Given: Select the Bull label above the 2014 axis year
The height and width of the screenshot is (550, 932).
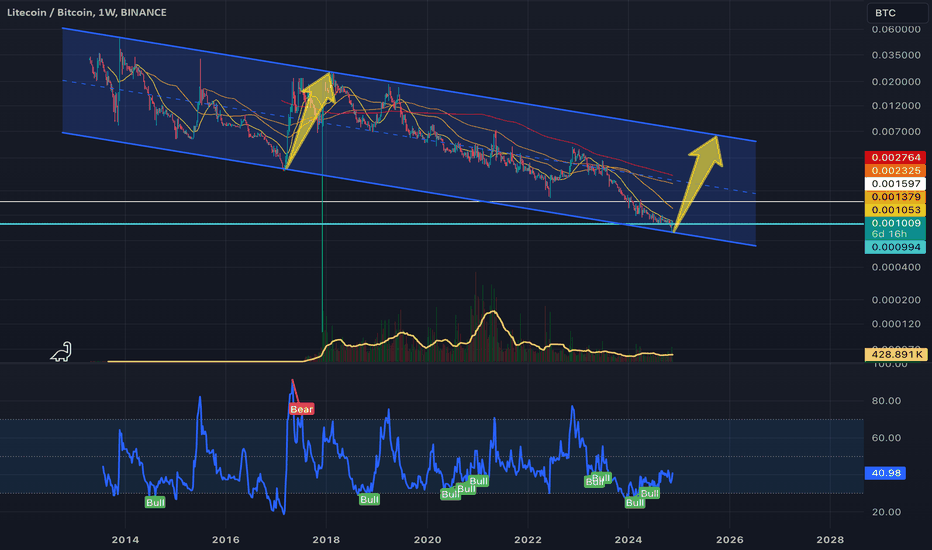Looking at the screenshot, I should 155,502.
